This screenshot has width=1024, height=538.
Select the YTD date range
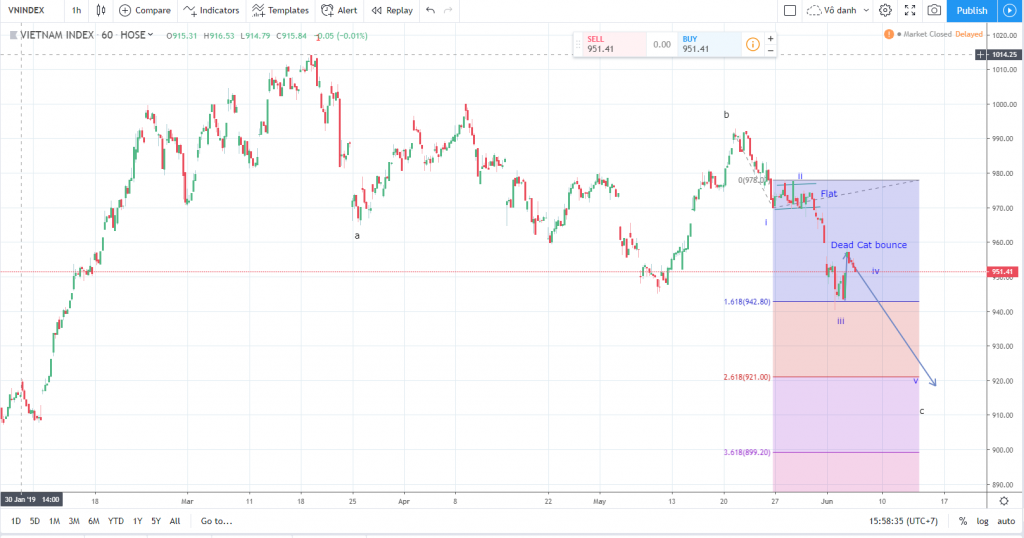[x=116, y=521]
